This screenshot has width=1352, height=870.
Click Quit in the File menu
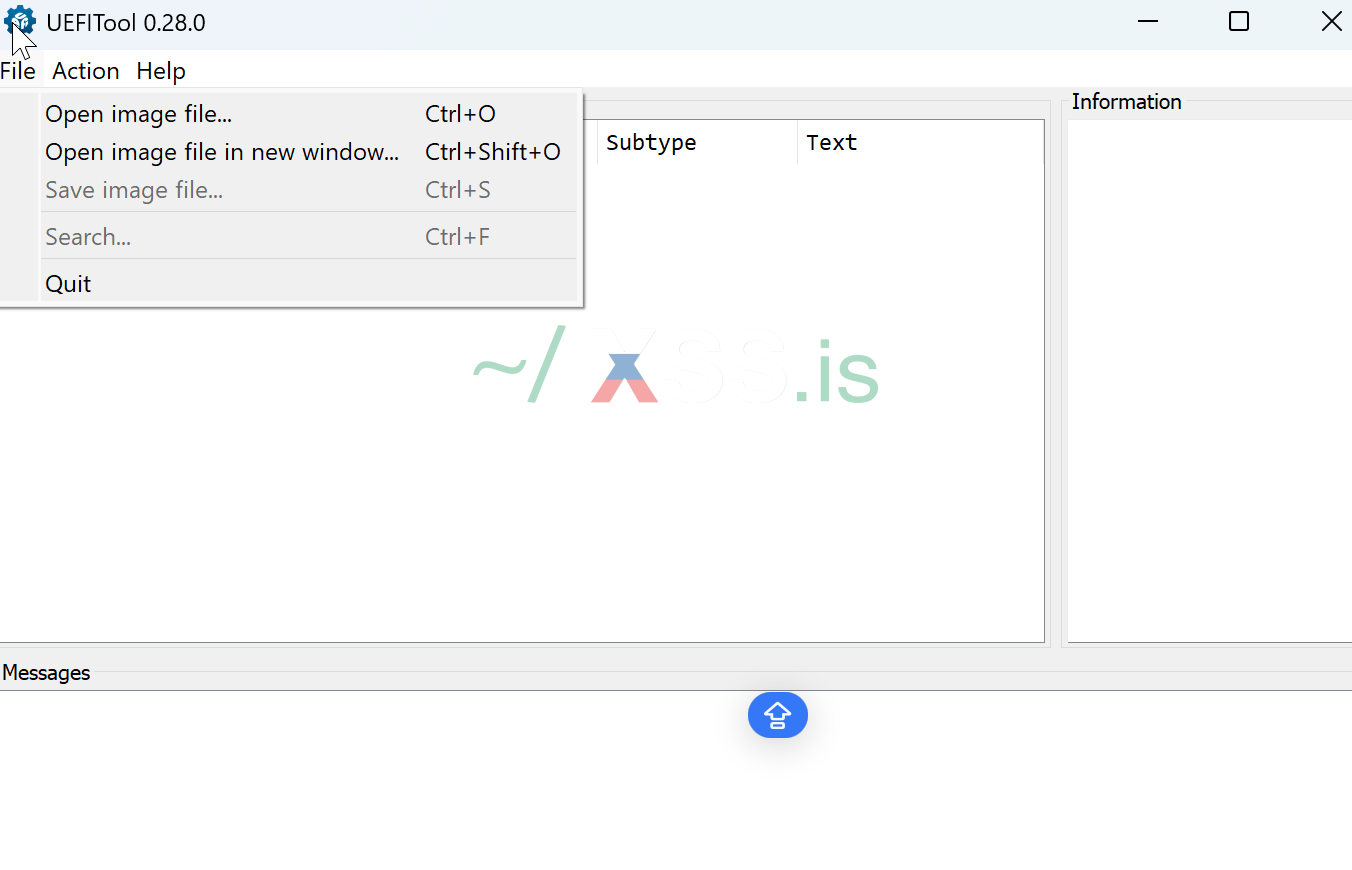coord(310,284)
